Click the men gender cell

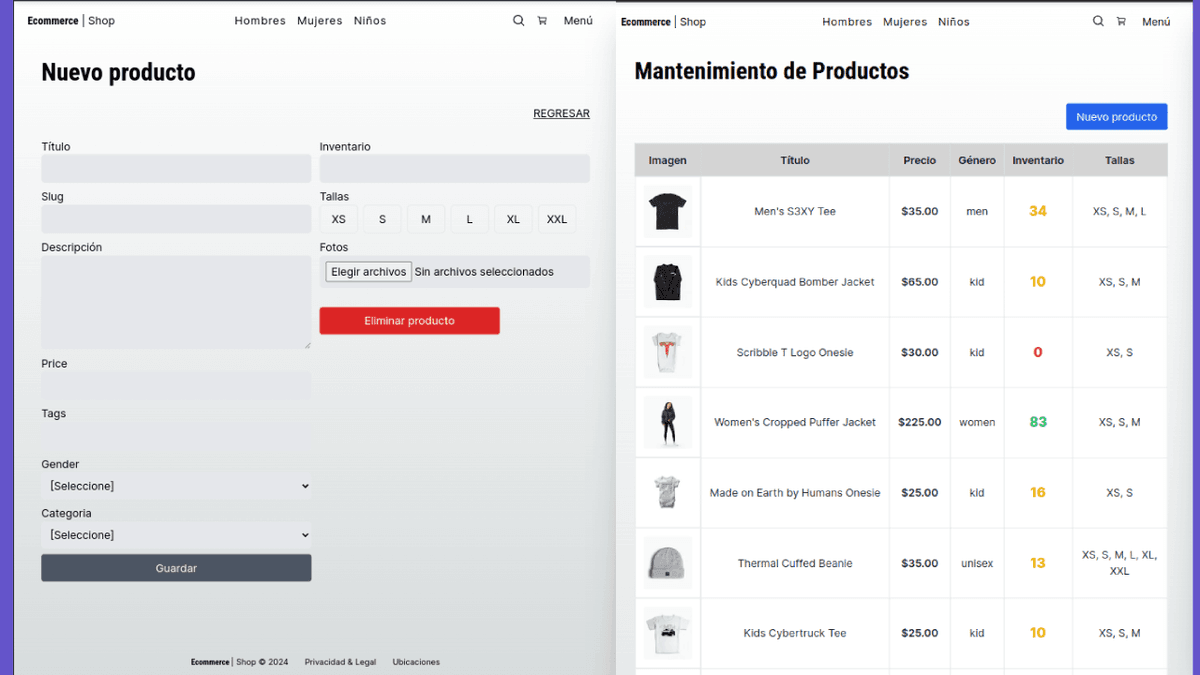tap(977, 212)
